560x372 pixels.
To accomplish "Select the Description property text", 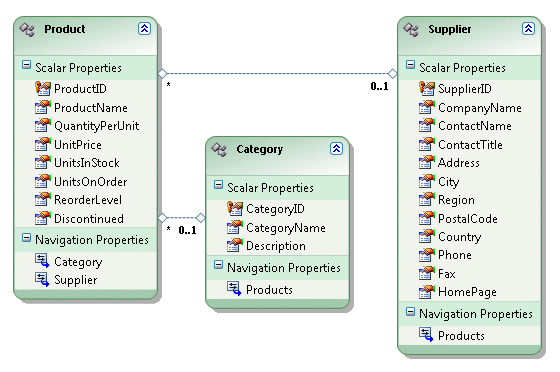I will click(x=276, y=246).
